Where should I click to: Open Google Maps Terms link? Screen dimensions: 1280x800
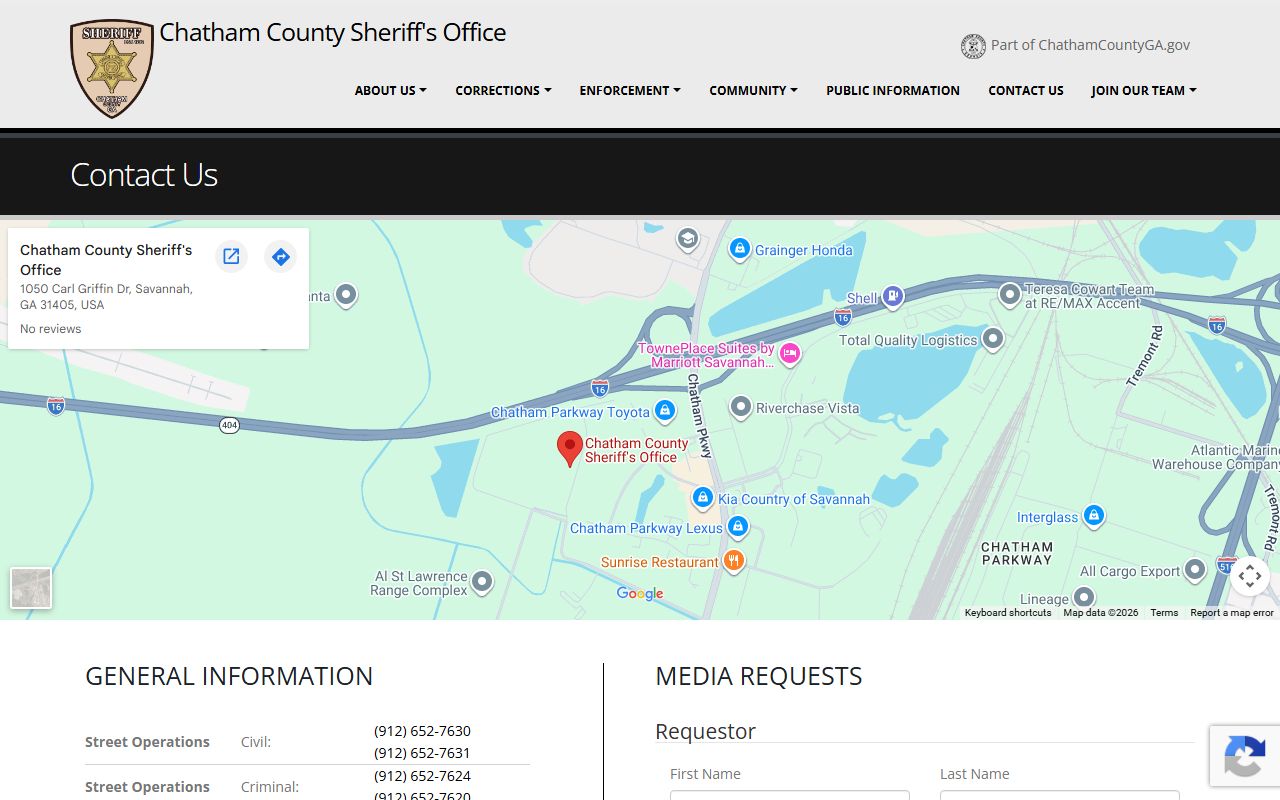coord(1164,613)
